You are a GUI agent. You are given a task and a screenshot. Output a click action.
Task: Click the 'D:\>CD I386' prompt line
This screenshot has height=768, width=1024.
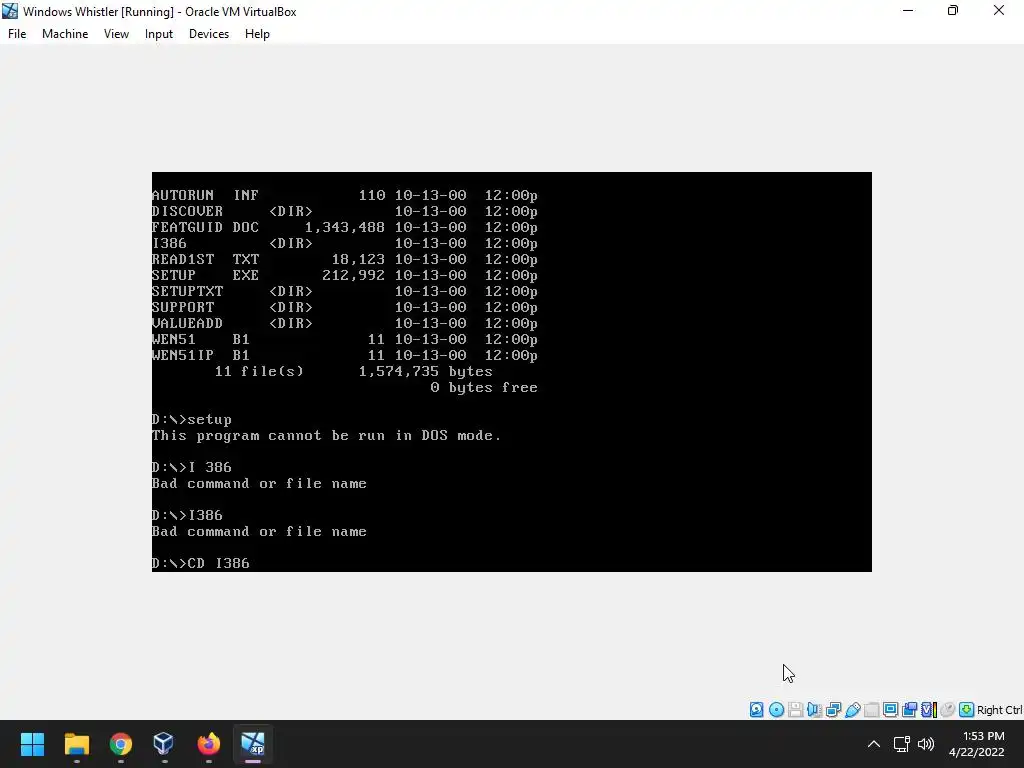[200, 563]
